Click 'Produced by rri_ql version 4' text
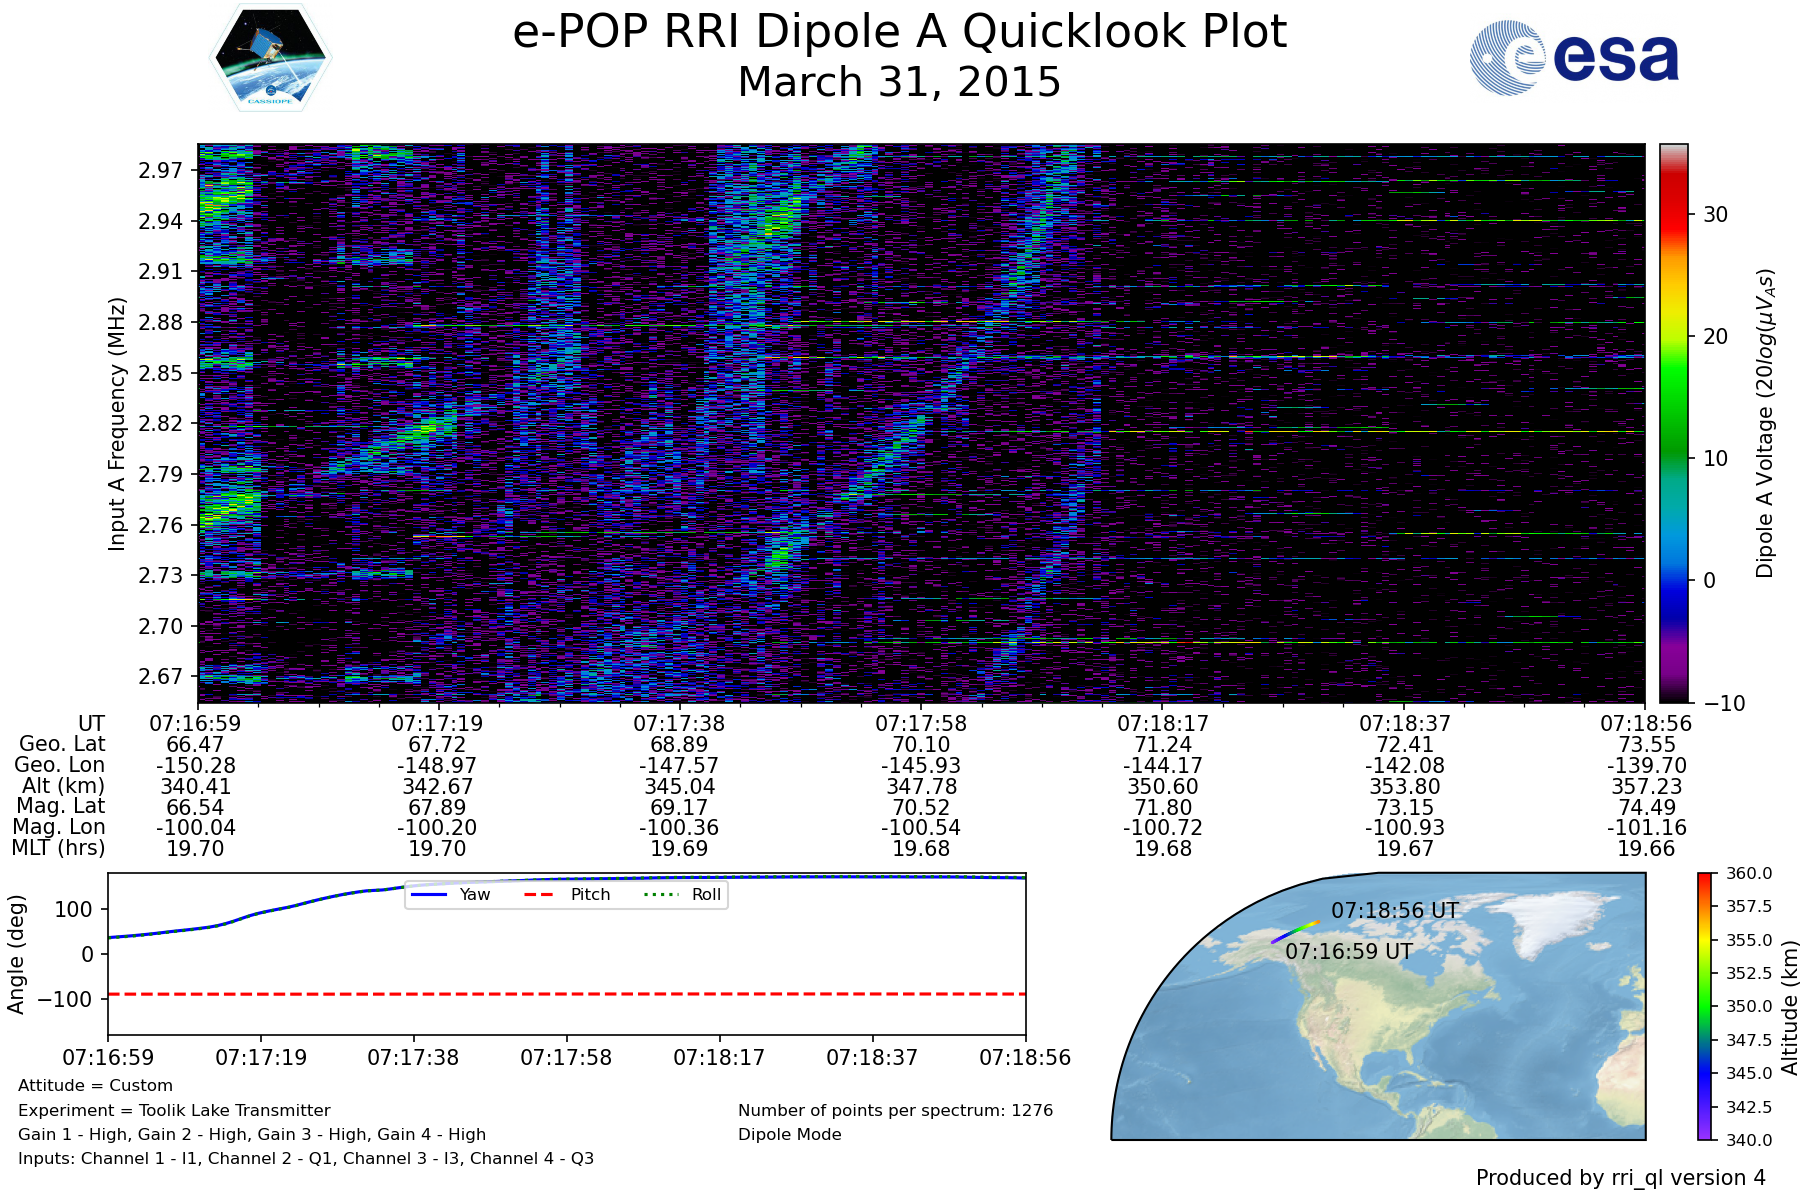 pos(1620,1178)
